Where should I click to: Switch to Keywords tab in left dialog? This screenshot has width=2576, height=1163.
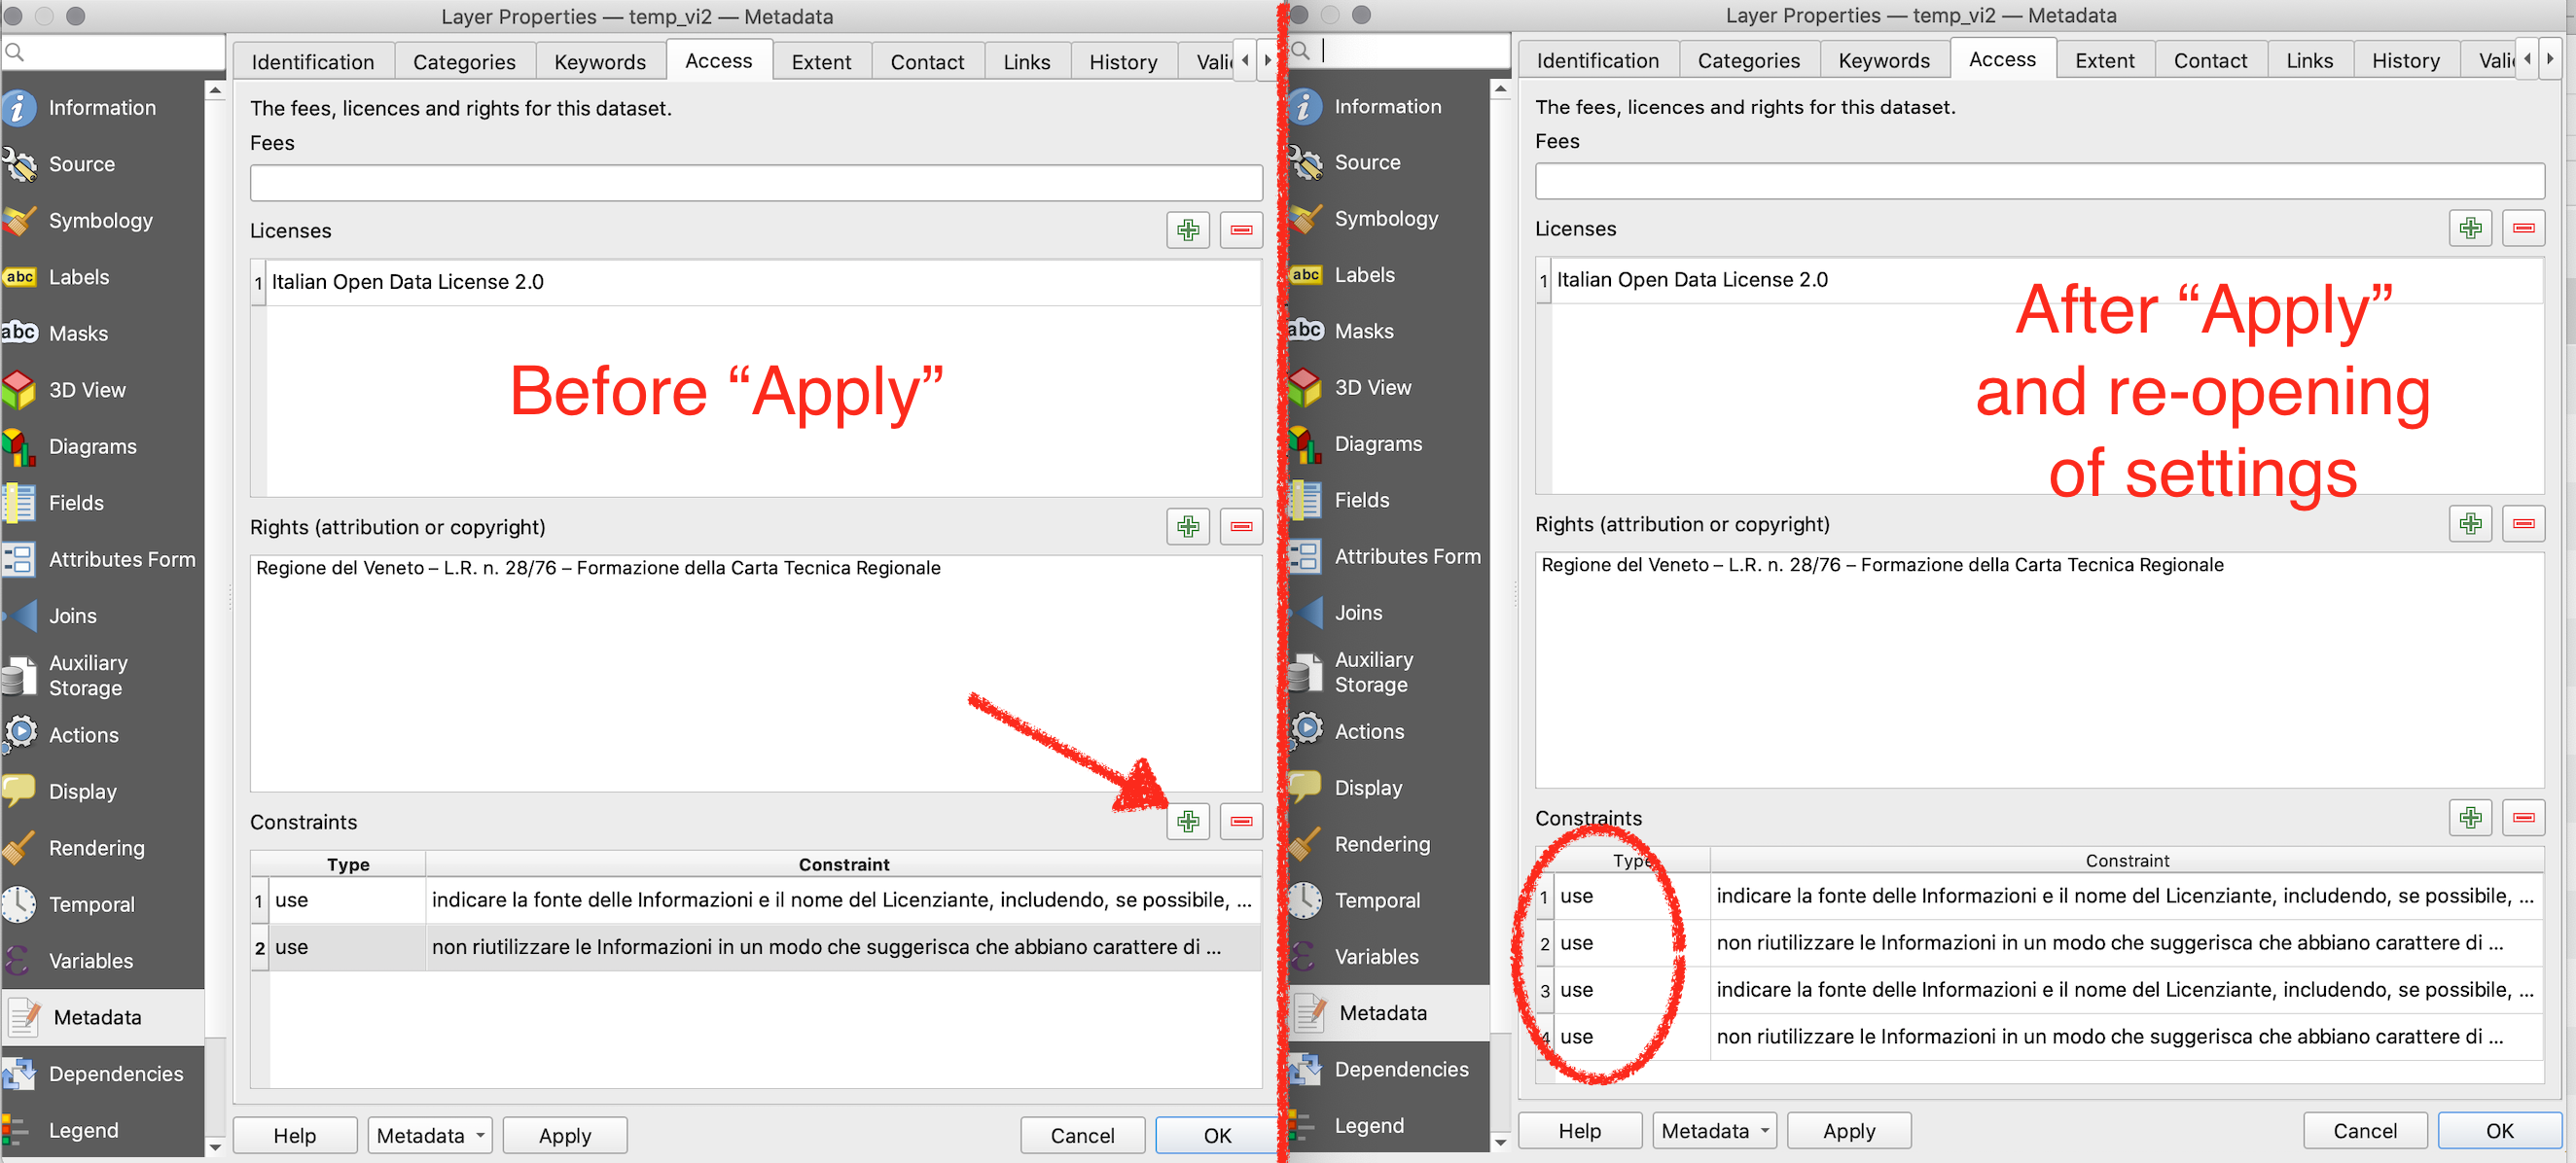[599, 62]
